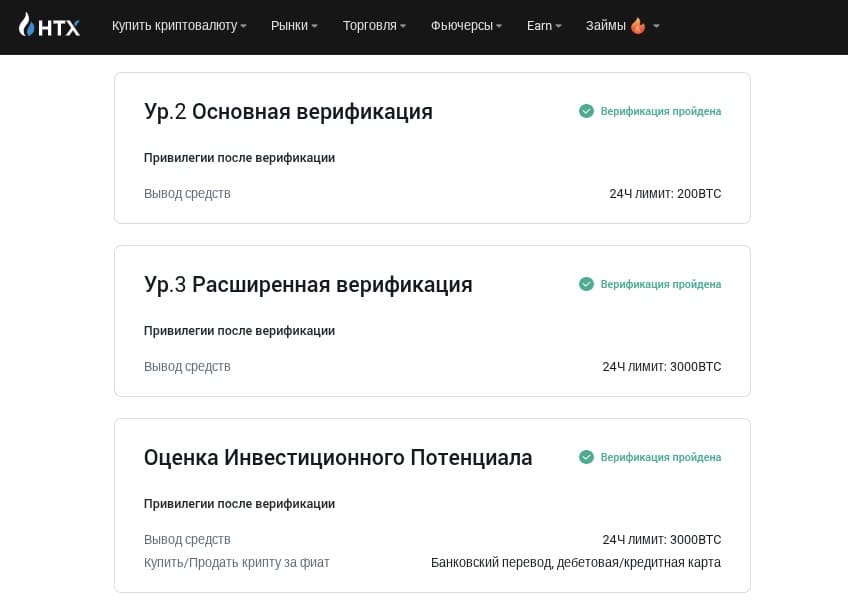Click Верификация пройдена status in Ур.2 card
The width and height of the screenshot is (848, 612).
(x=660, y=111)
